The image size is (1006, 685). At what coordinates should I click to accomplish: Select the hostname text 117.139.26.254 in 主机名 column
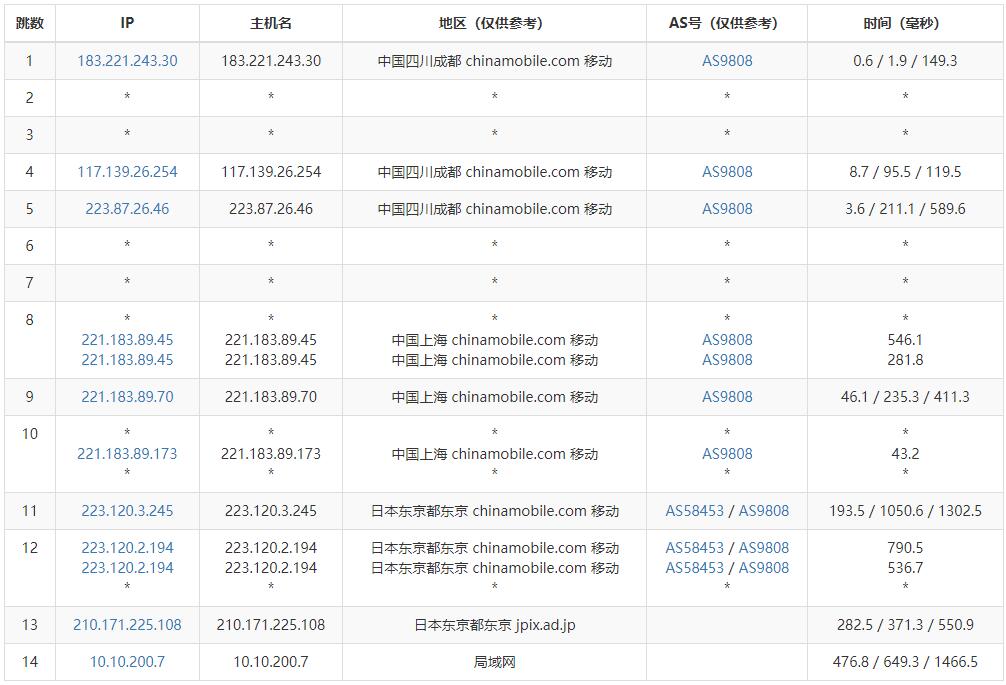point(271,172)
